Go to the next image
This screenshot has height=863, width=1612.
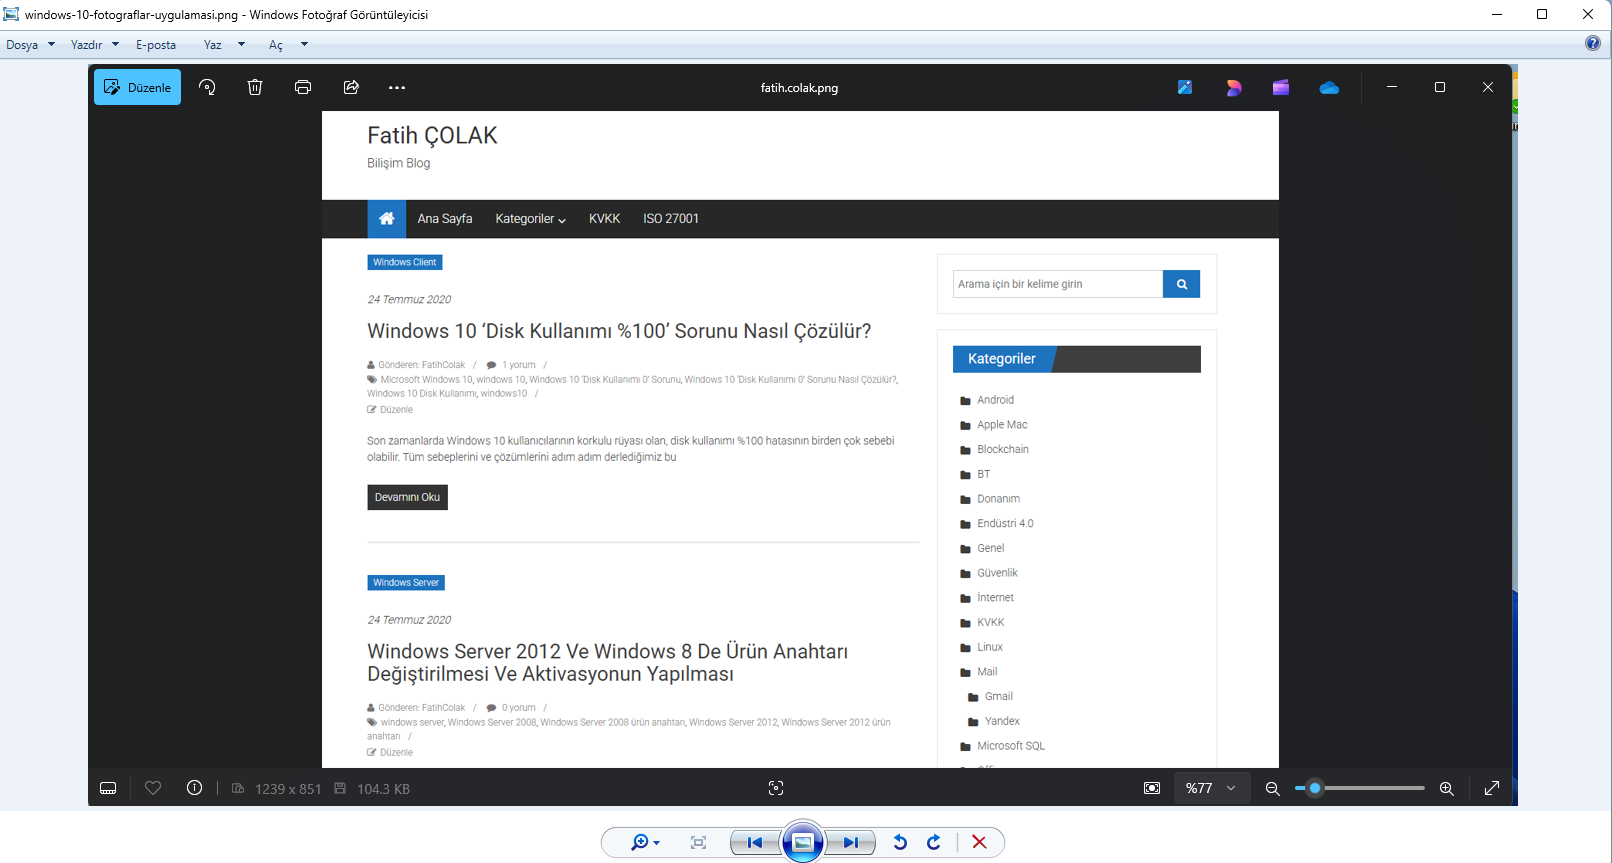point(850,843)
